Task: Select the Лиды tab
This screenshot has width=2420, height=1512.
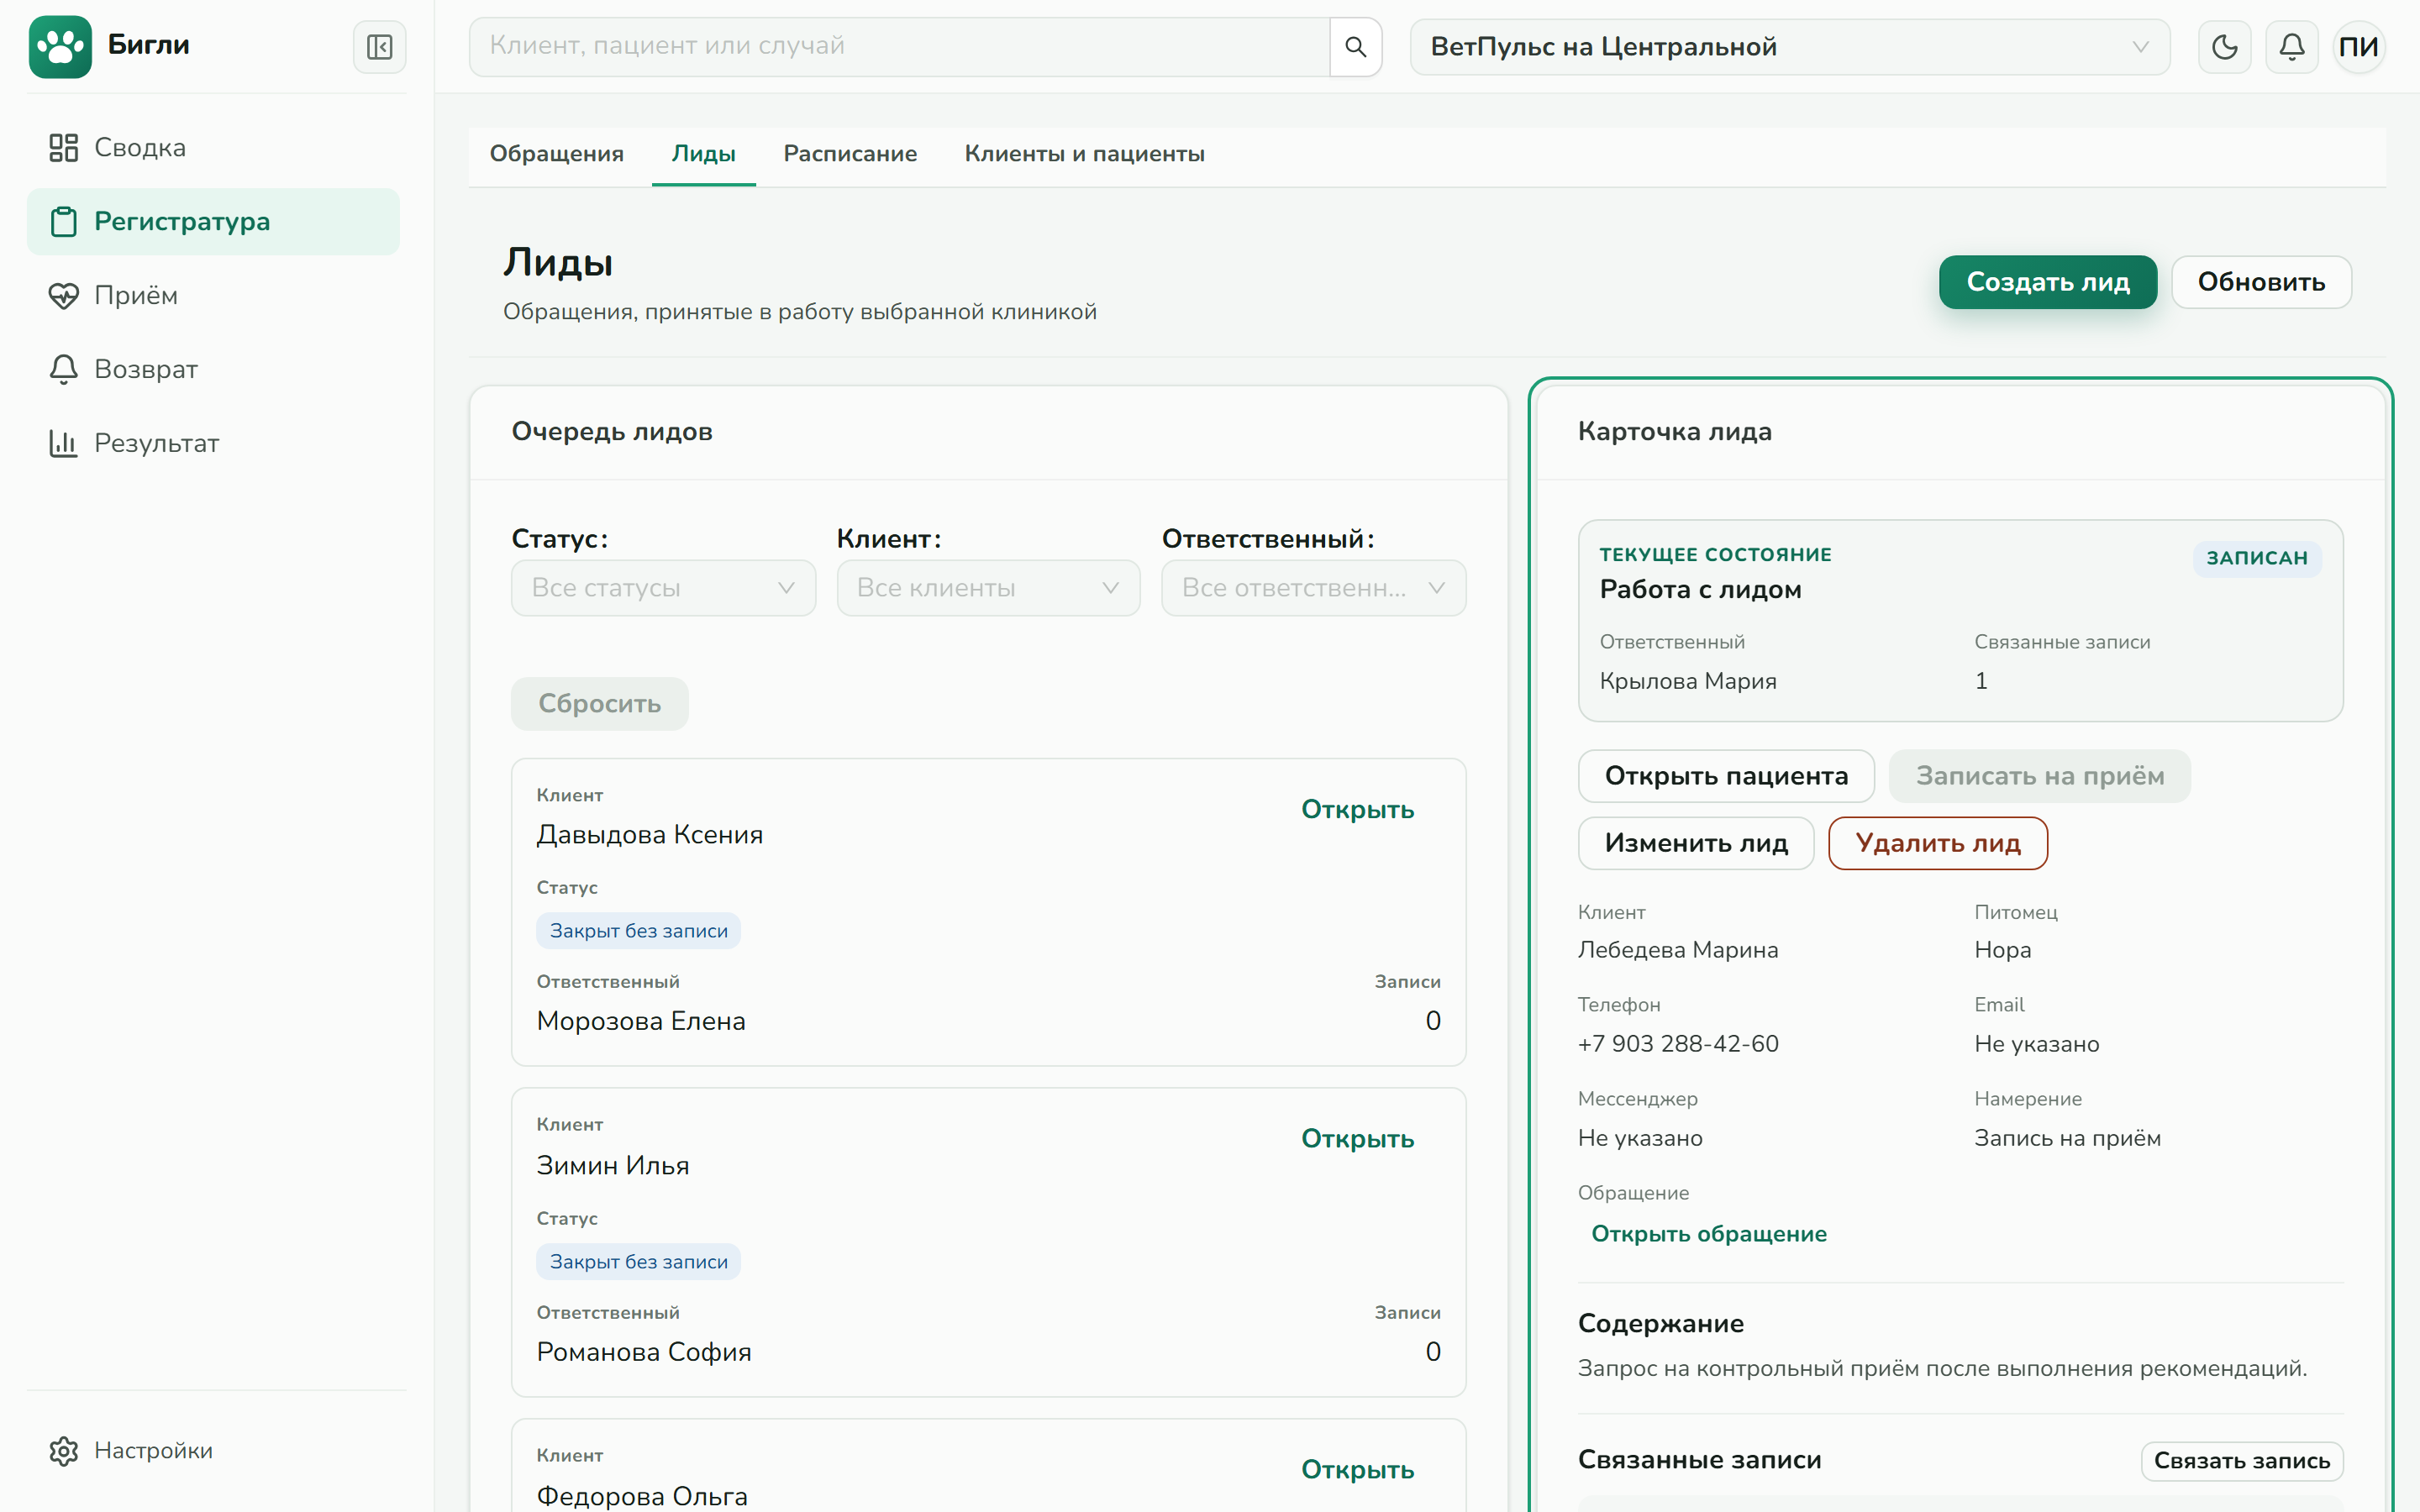Action: point(703,154)
